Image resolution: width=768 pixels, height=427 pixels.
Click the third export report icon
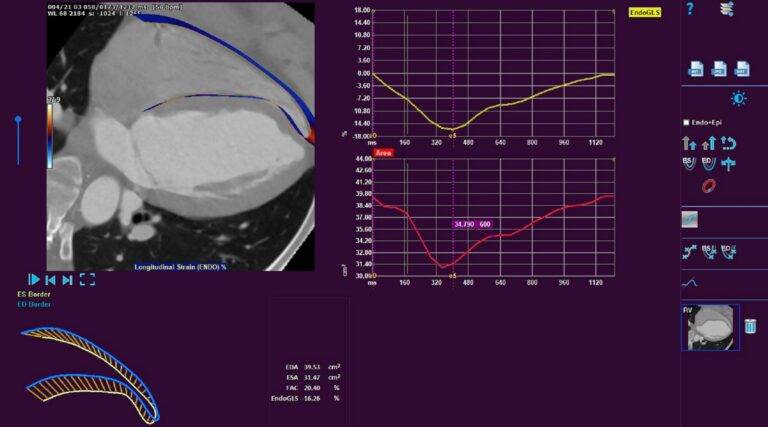point(742,69)
